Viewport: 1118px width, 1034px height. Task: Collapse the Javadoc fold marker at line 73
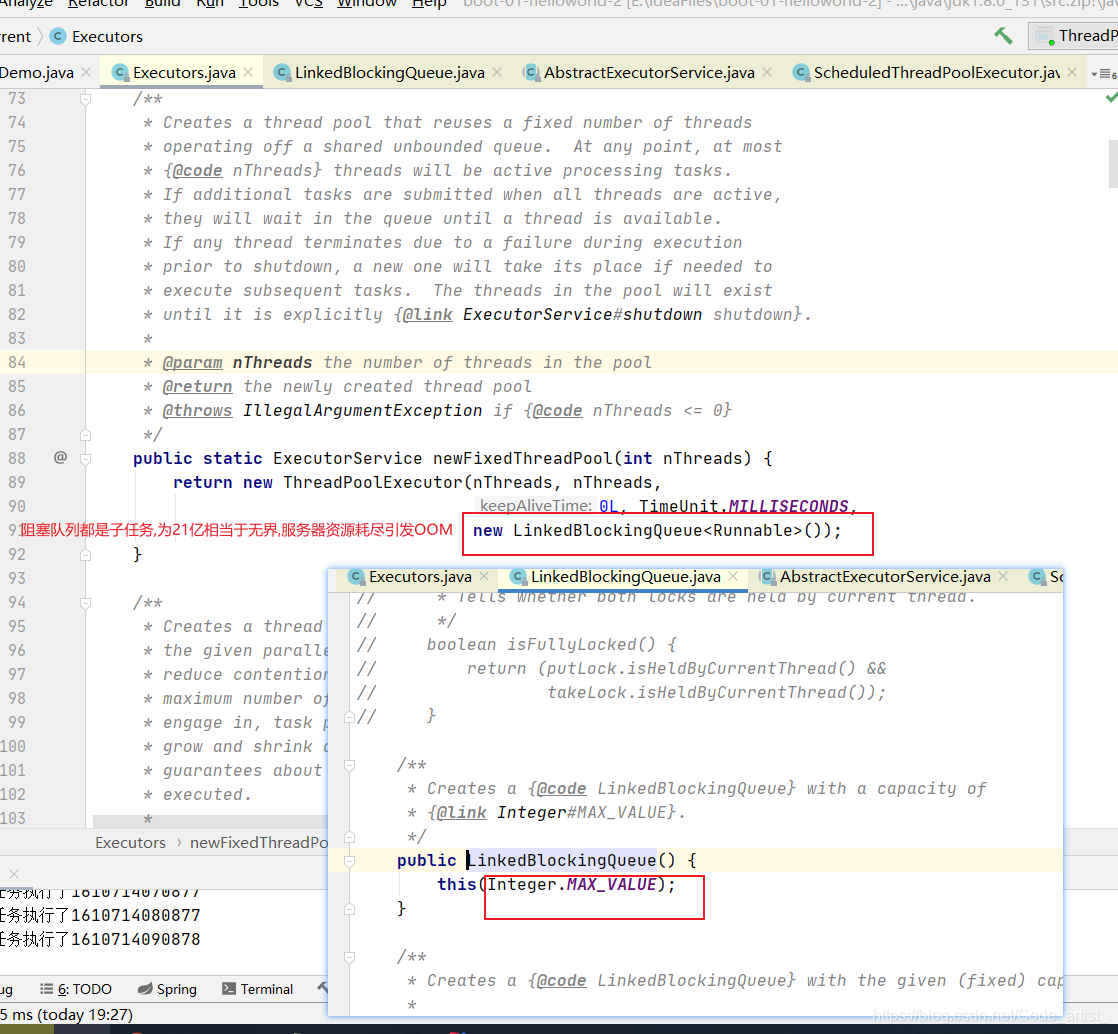click(86, 98)
